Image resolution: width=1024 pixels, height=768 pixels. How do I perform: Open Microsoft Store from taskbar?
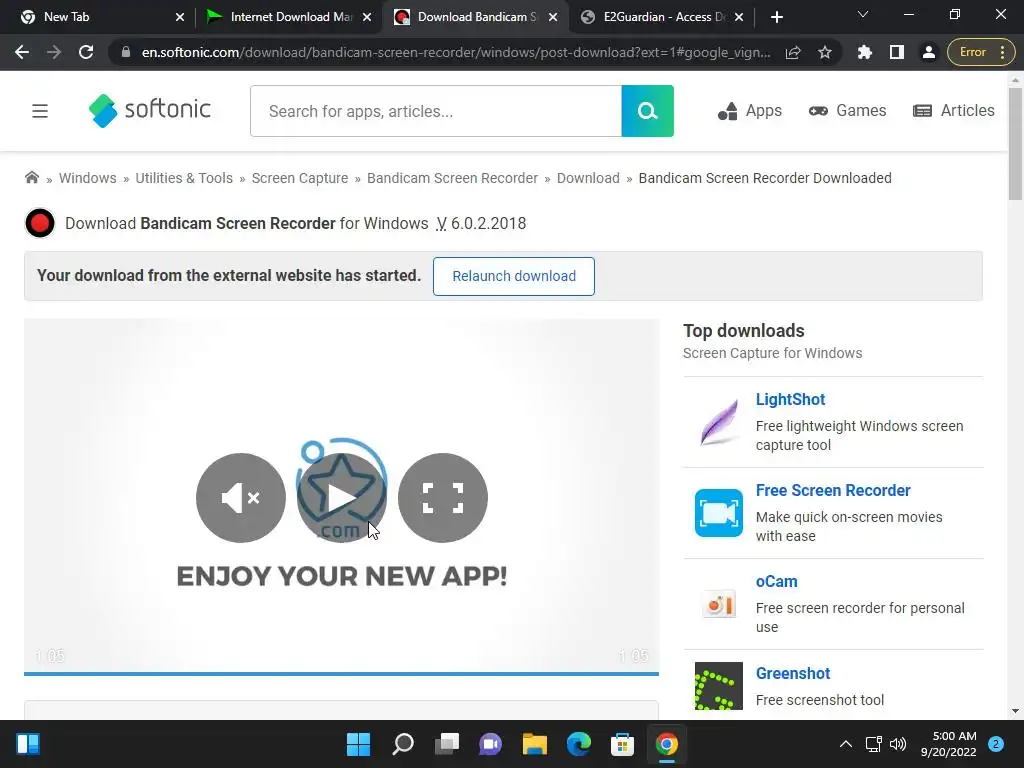[622, 744]
